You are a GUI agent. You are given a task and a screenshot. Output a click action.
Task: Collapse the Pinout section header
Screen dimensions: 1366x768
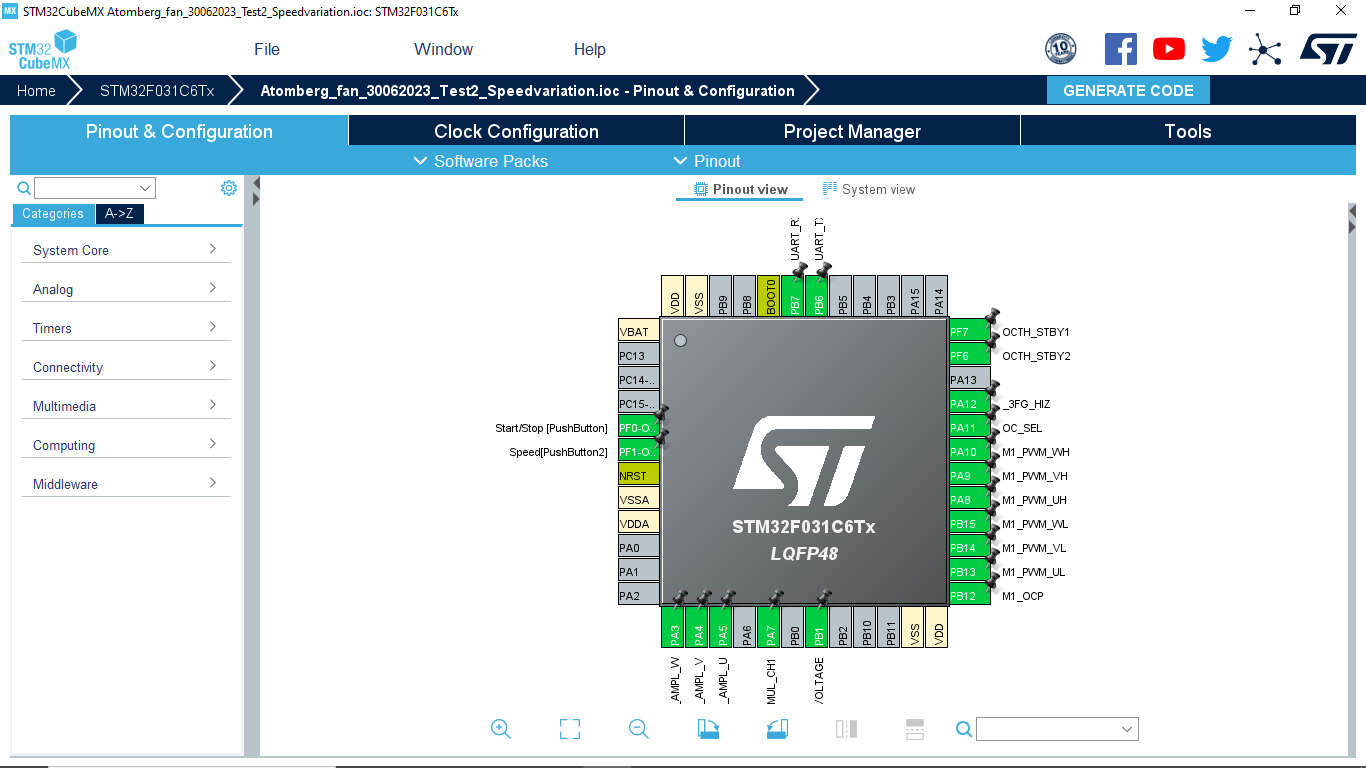coord(710,161)
